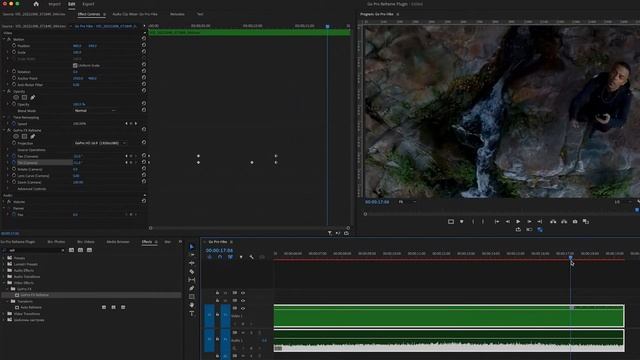640x360 pixels.
Task: Select the Rectangle tool
Action: click(192, 297)
